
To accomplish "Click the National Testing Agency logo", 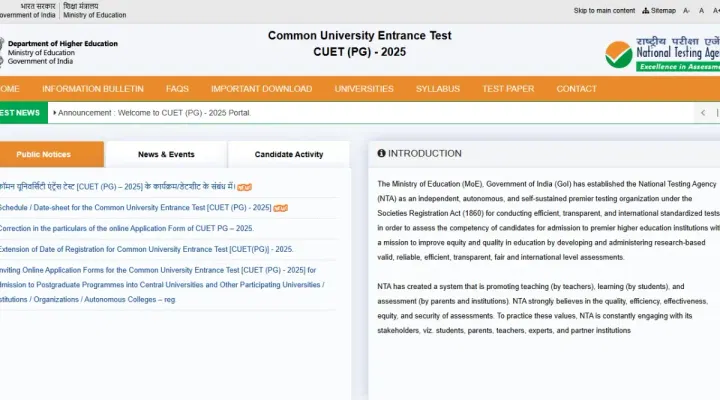I will pyautogui.click(x=662, y=53).
